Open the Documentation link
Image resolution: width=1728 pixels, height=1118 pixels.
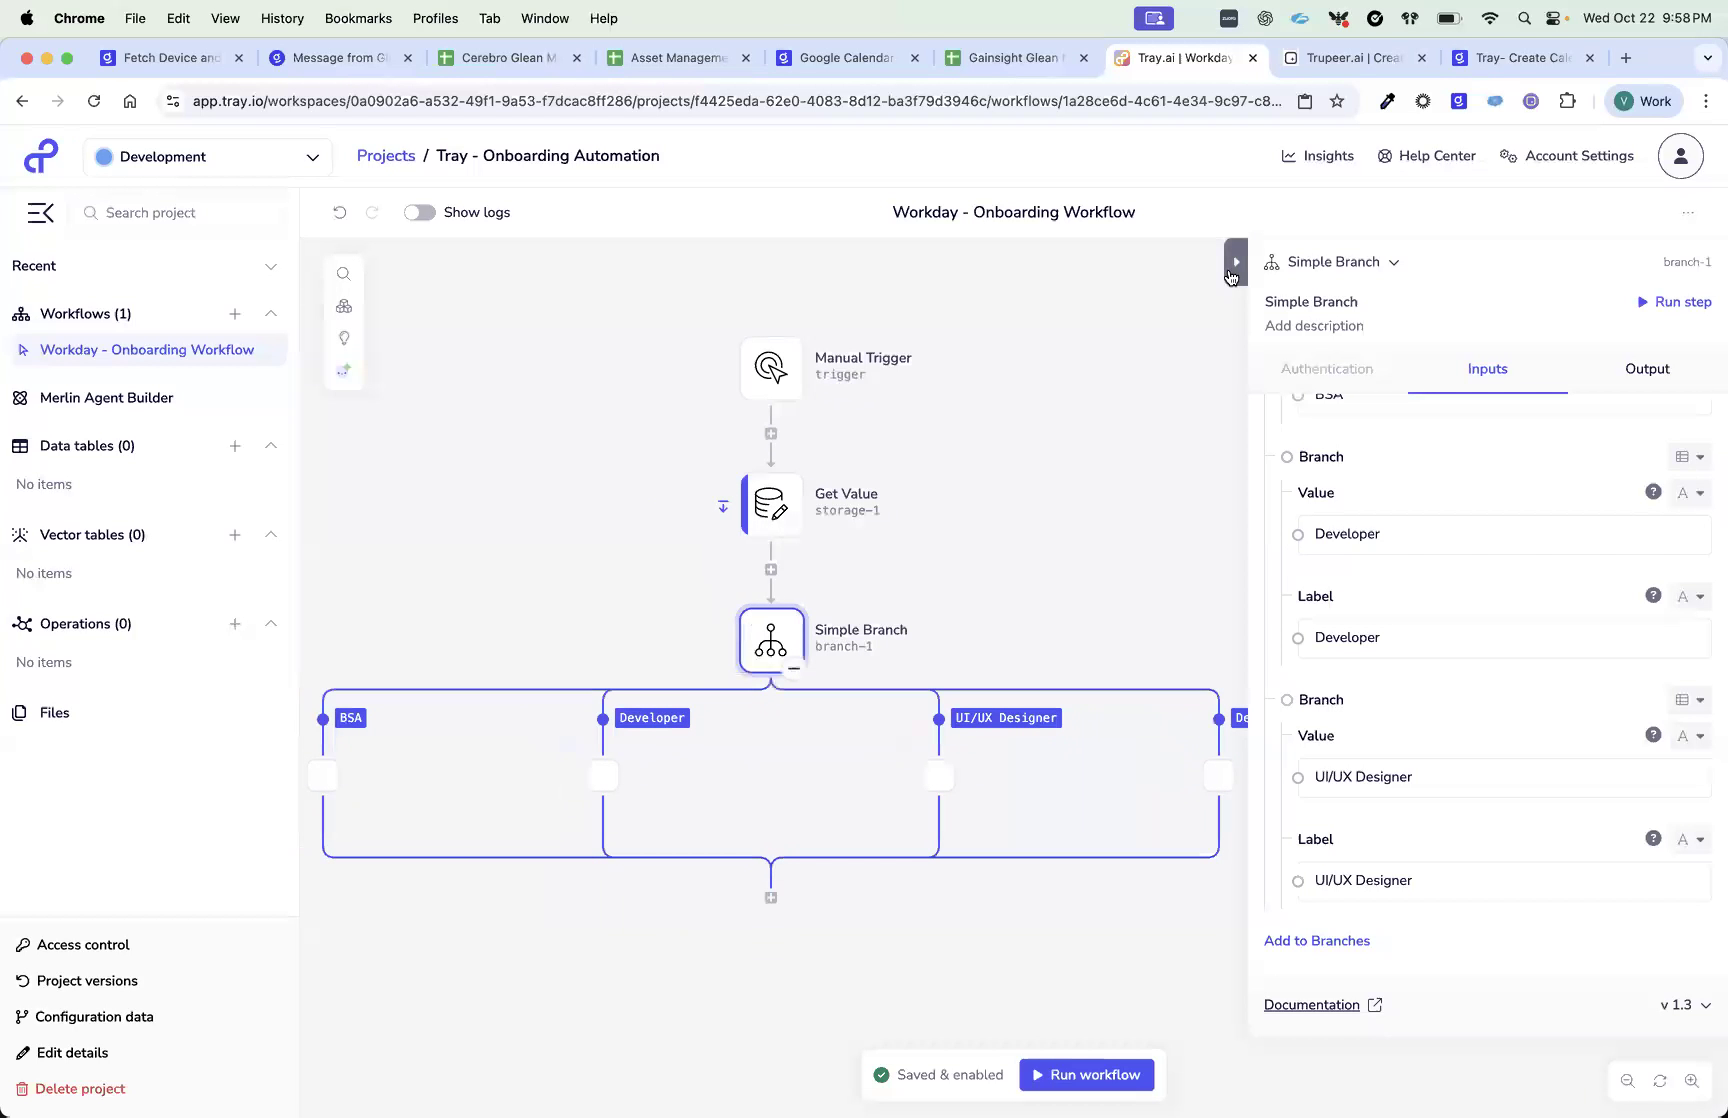(1312, 1004)
